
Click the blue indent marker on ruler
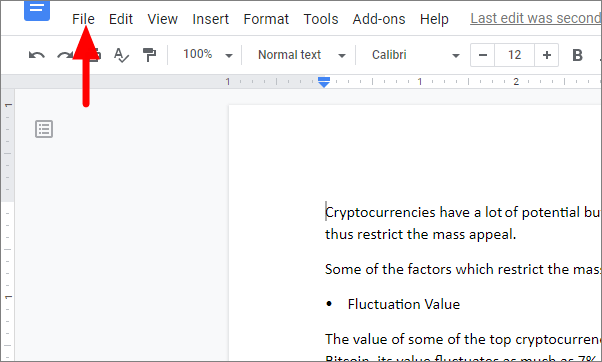click(324, 82)
